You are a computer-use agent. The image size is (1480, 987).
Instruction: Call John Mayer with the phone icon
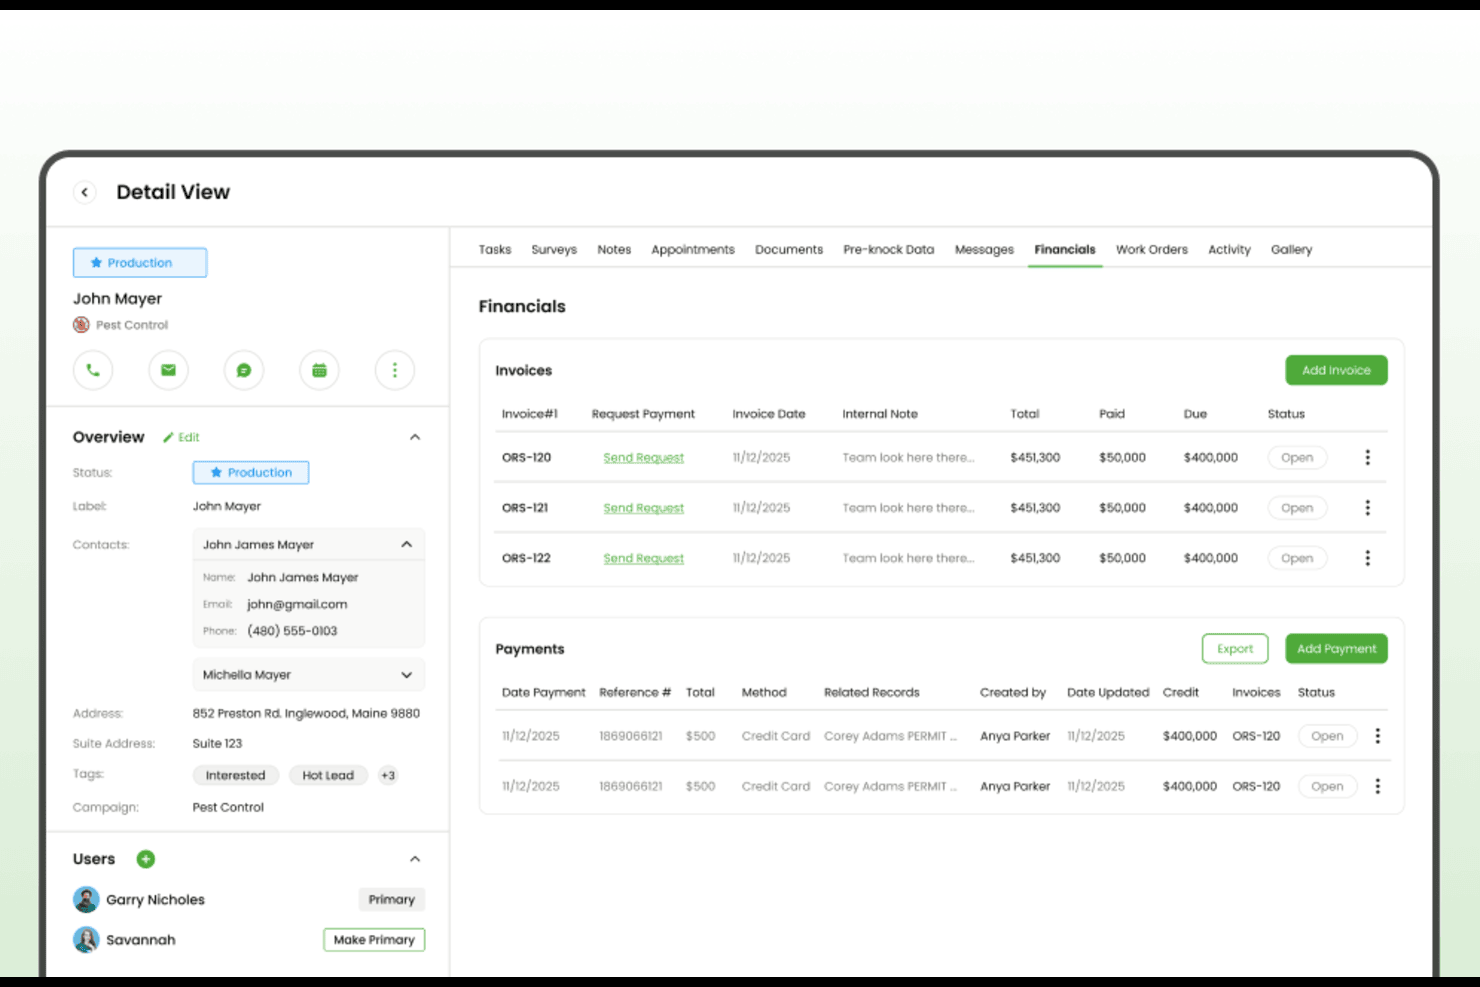click(93, 370)
